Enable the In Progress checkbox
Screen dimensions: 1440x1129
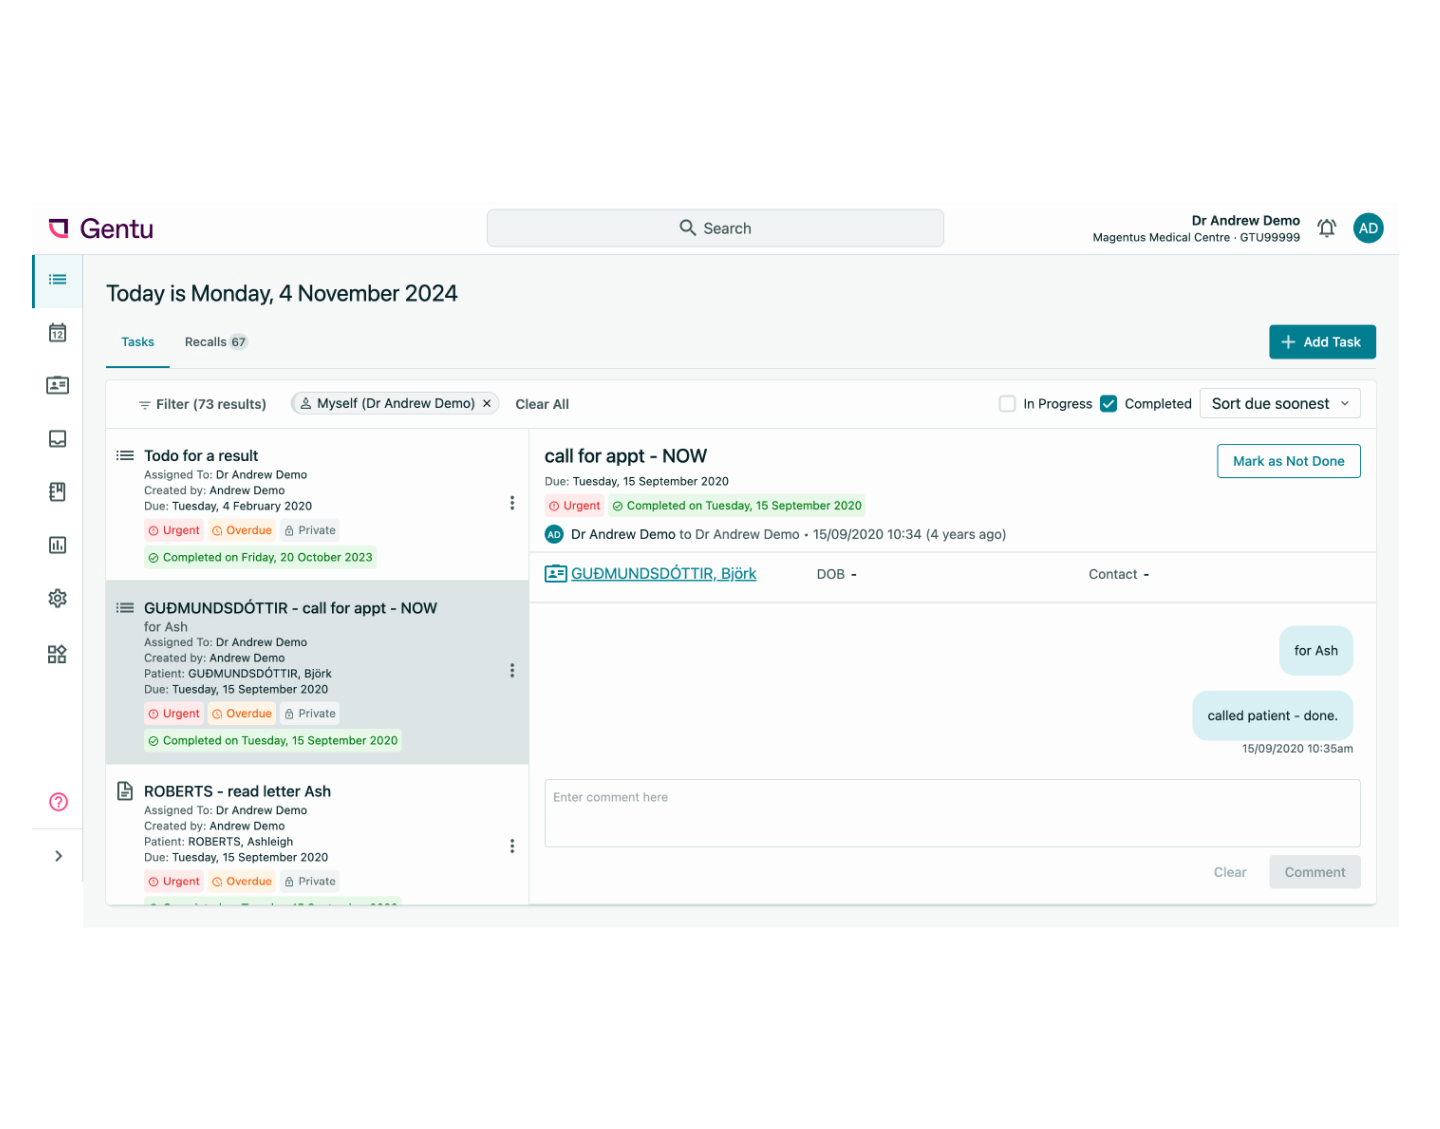click(x=1007, y=404)
